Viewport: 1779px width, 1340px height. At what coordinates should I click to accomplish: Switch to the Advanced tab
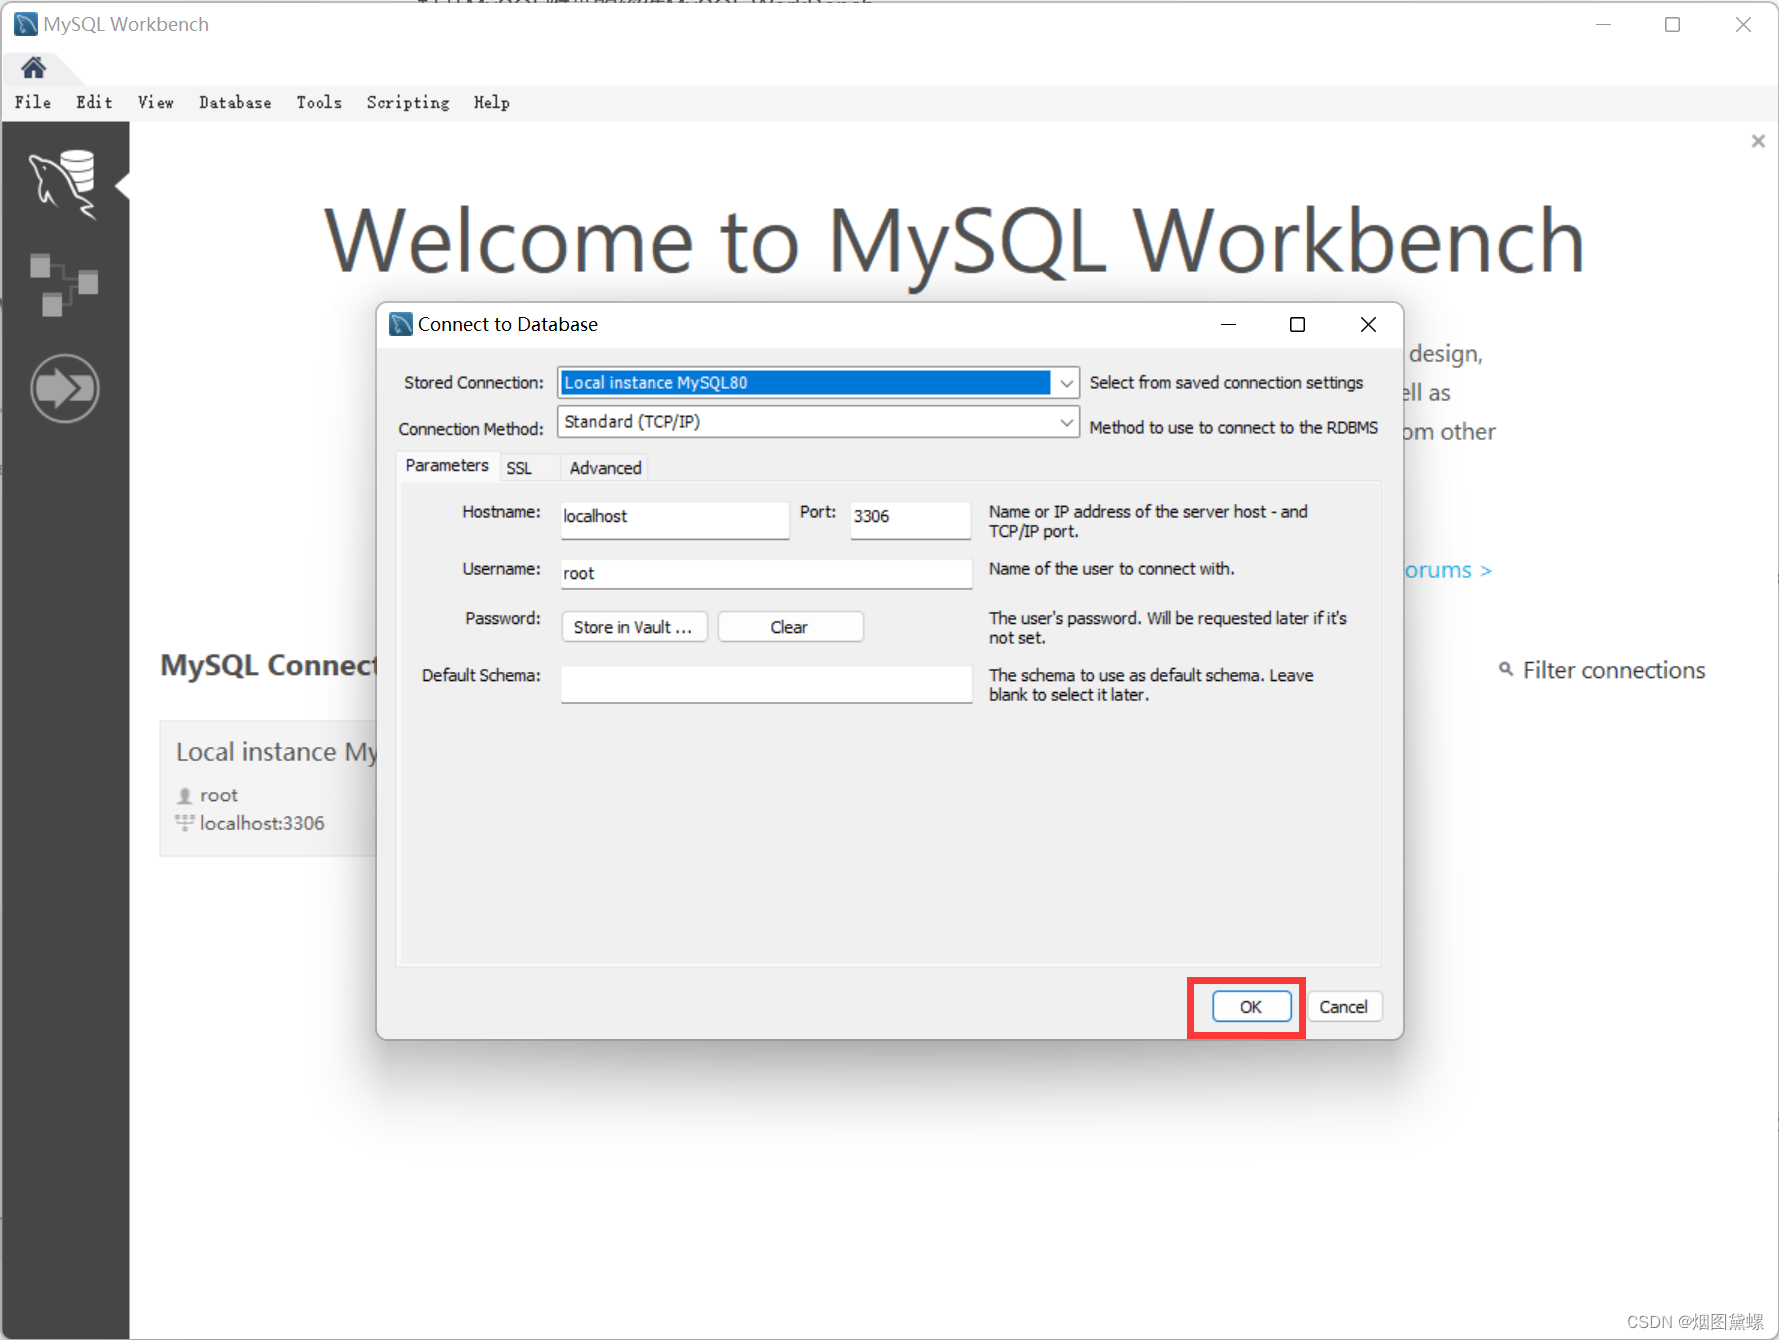coord(605,468)
